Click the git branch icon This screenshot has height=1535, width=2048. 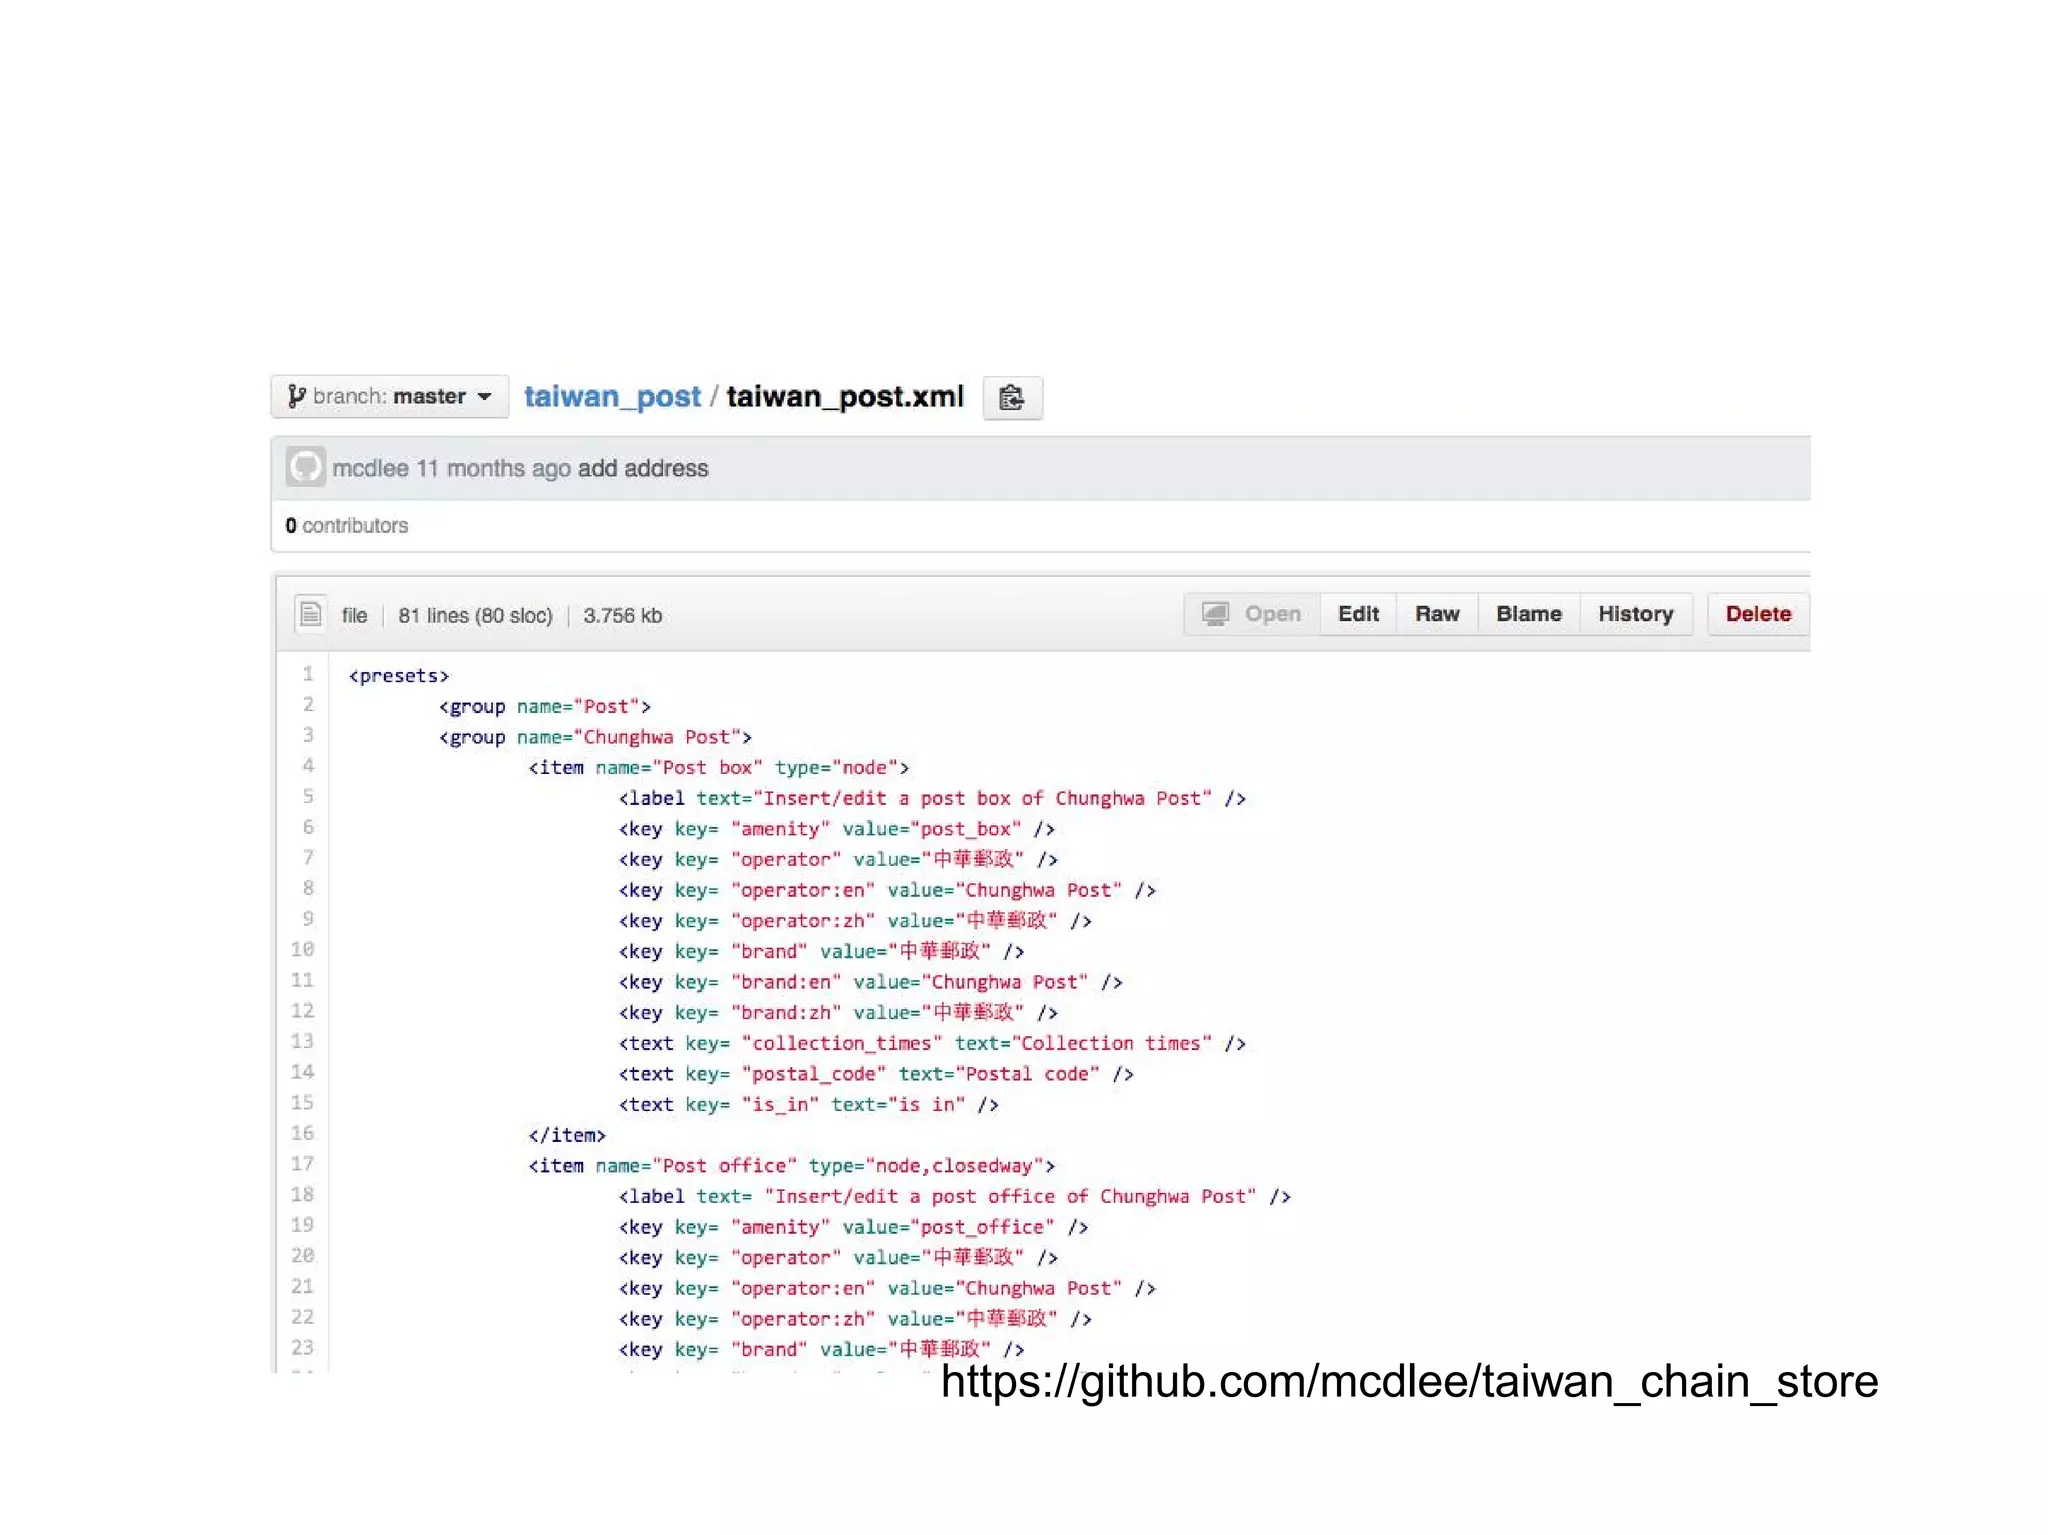[296, 396]
